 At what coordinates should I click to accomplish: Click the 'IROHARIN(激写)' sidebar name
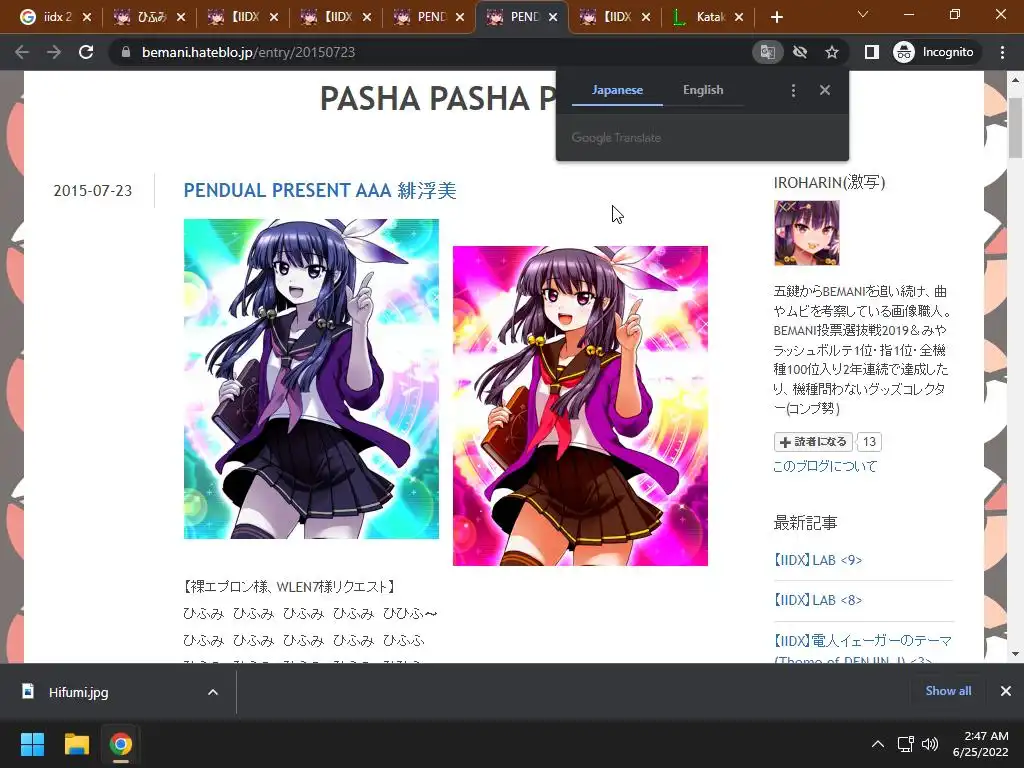[829, 182]
